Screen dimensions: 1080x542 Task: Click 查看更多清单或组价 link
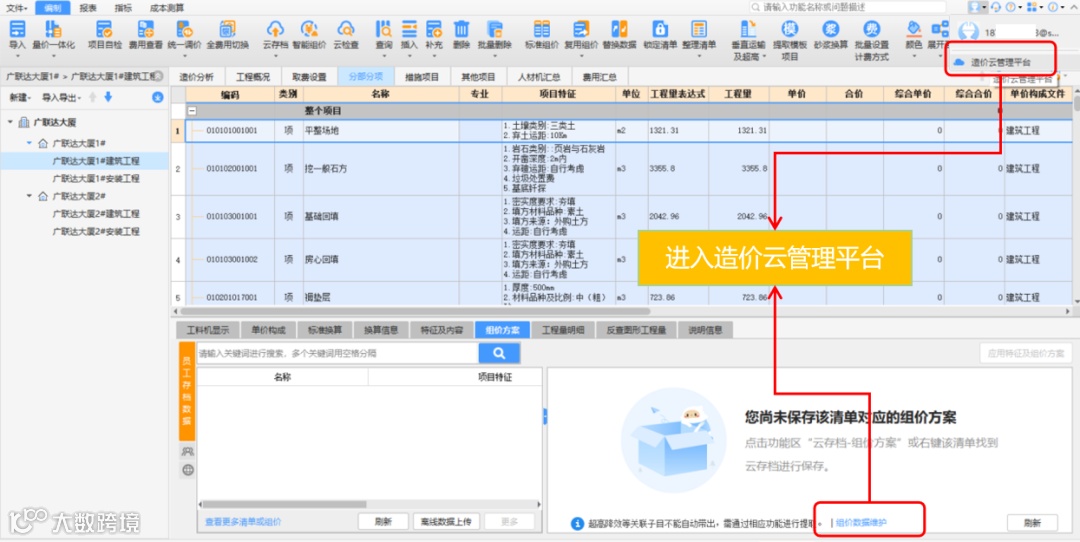[x=242, y=522]
